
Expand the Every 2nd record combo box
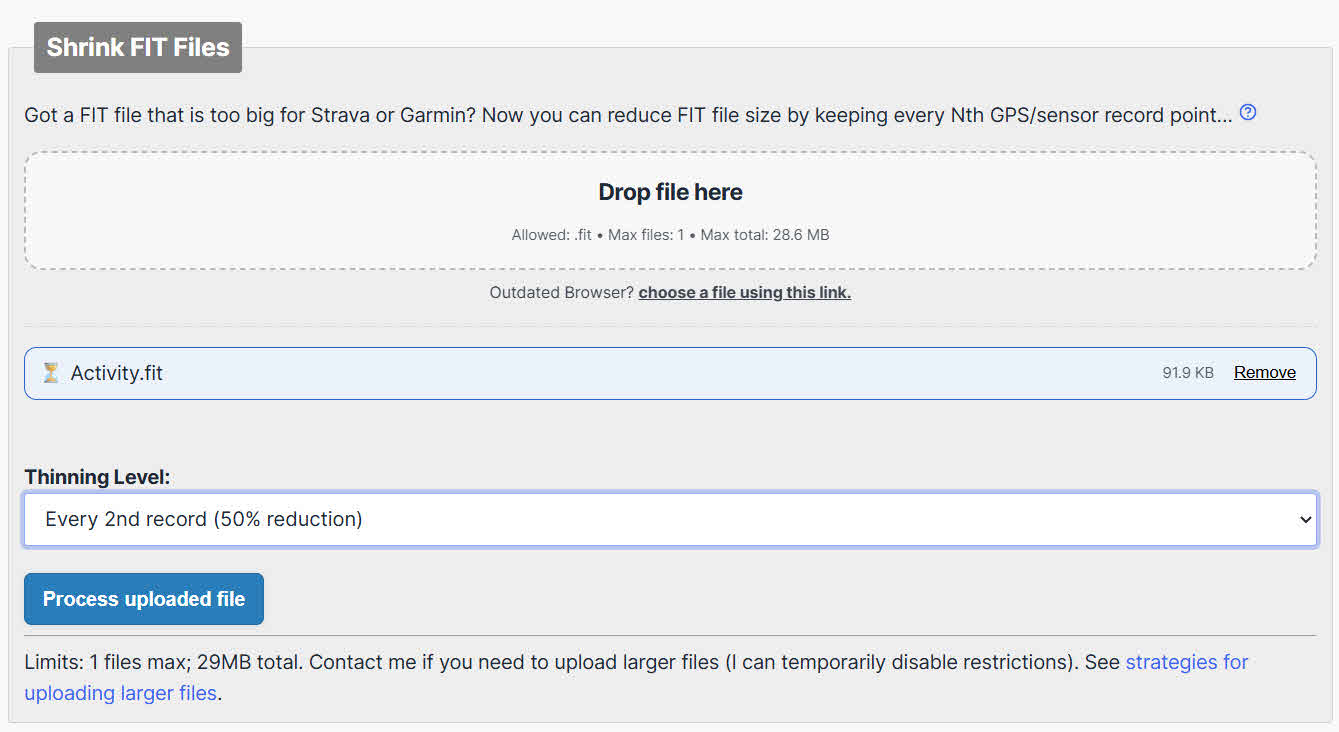(x=670, y=519)
